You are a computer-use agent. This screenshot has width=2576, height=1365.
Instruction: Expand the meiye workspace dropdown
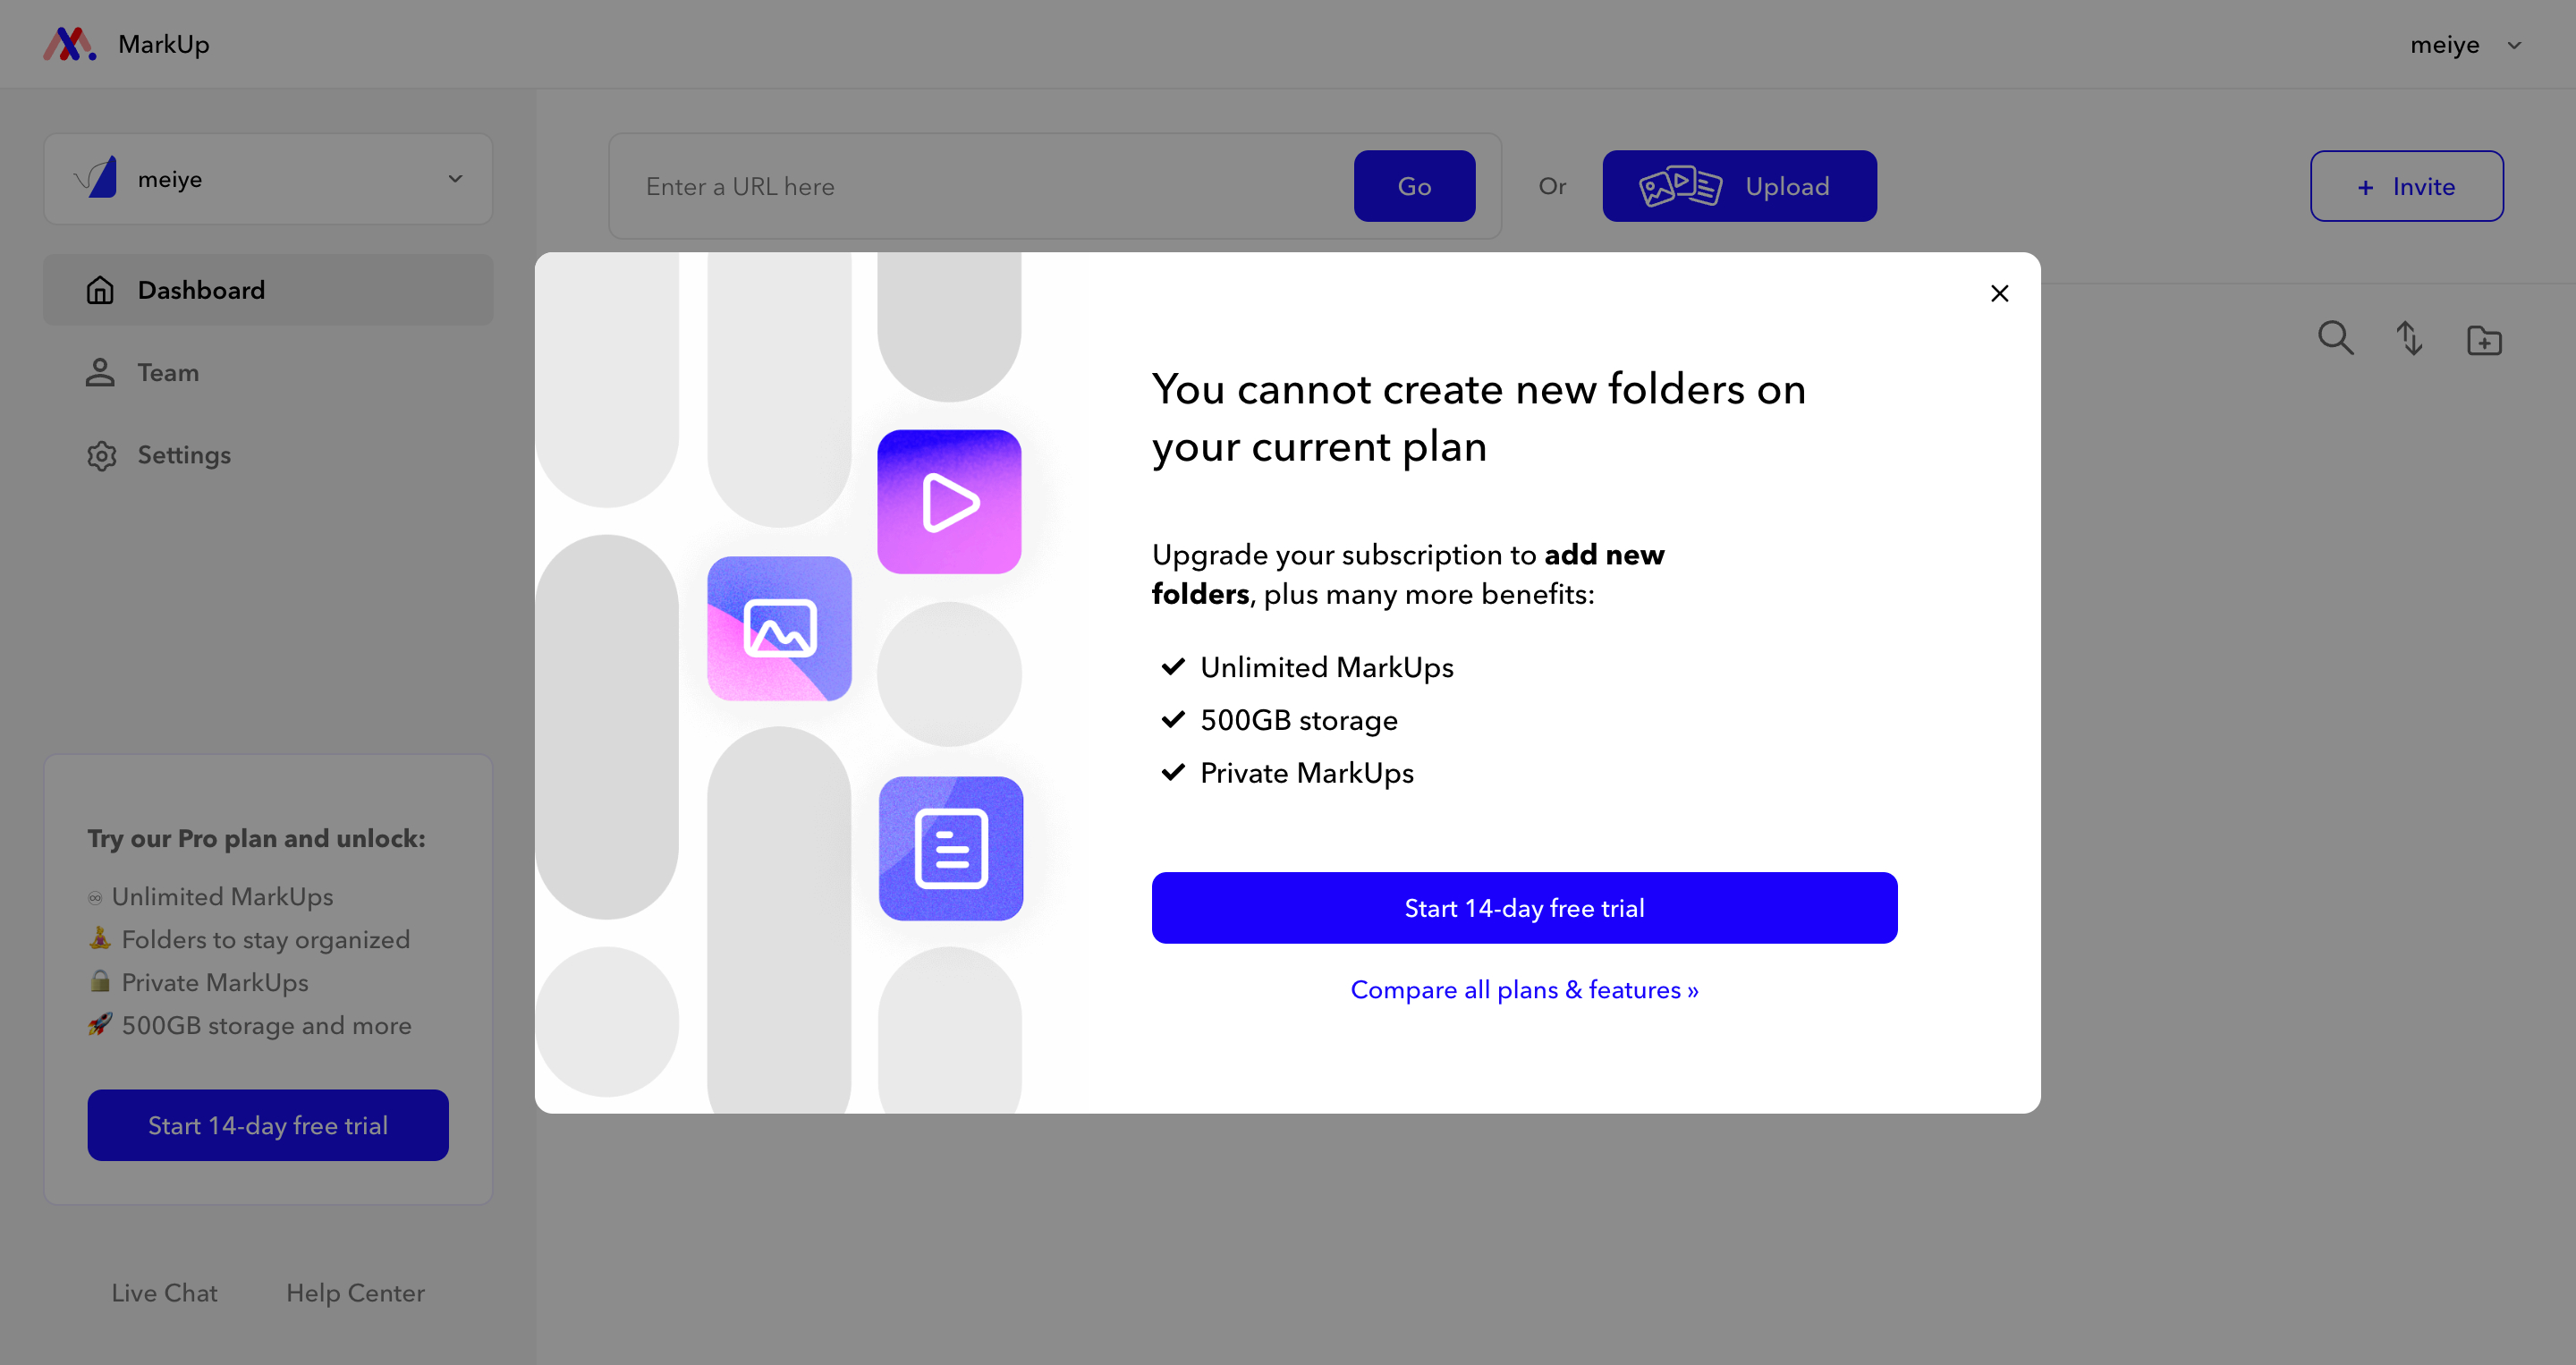click(x=455, y=179)
